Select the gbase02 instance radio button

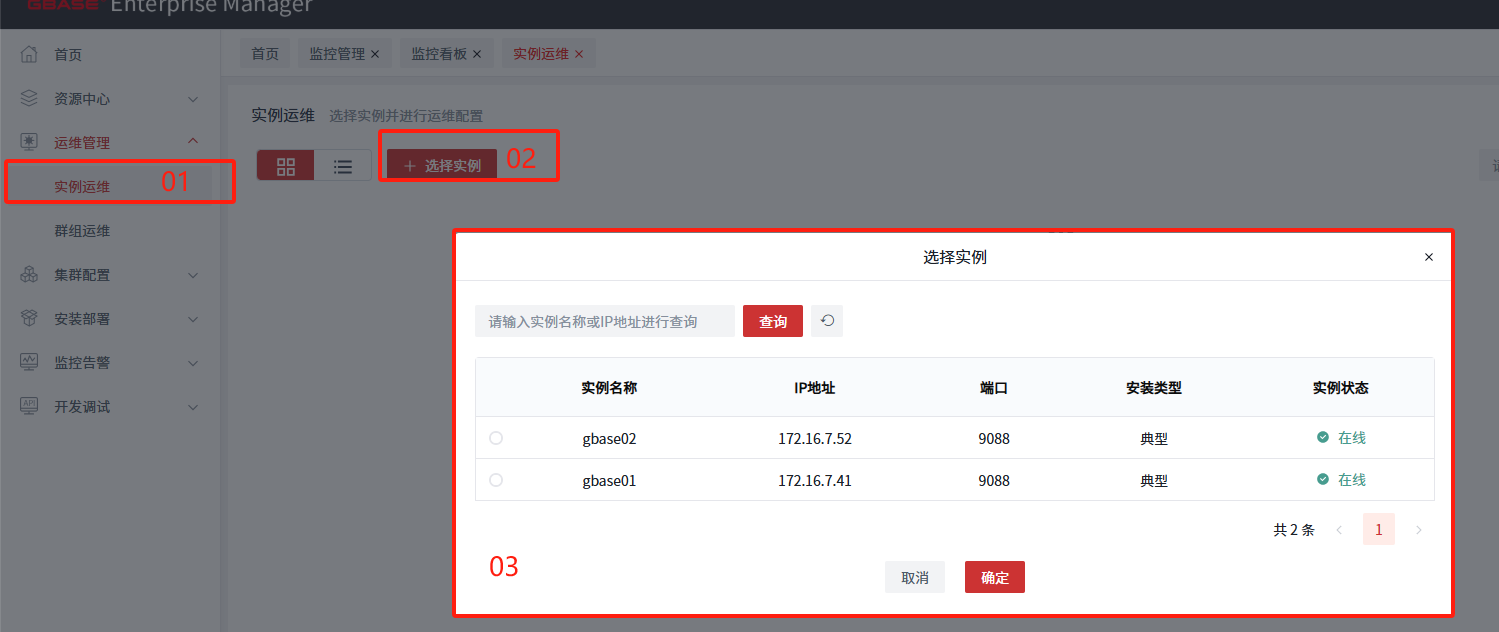(x=496, y=438)
